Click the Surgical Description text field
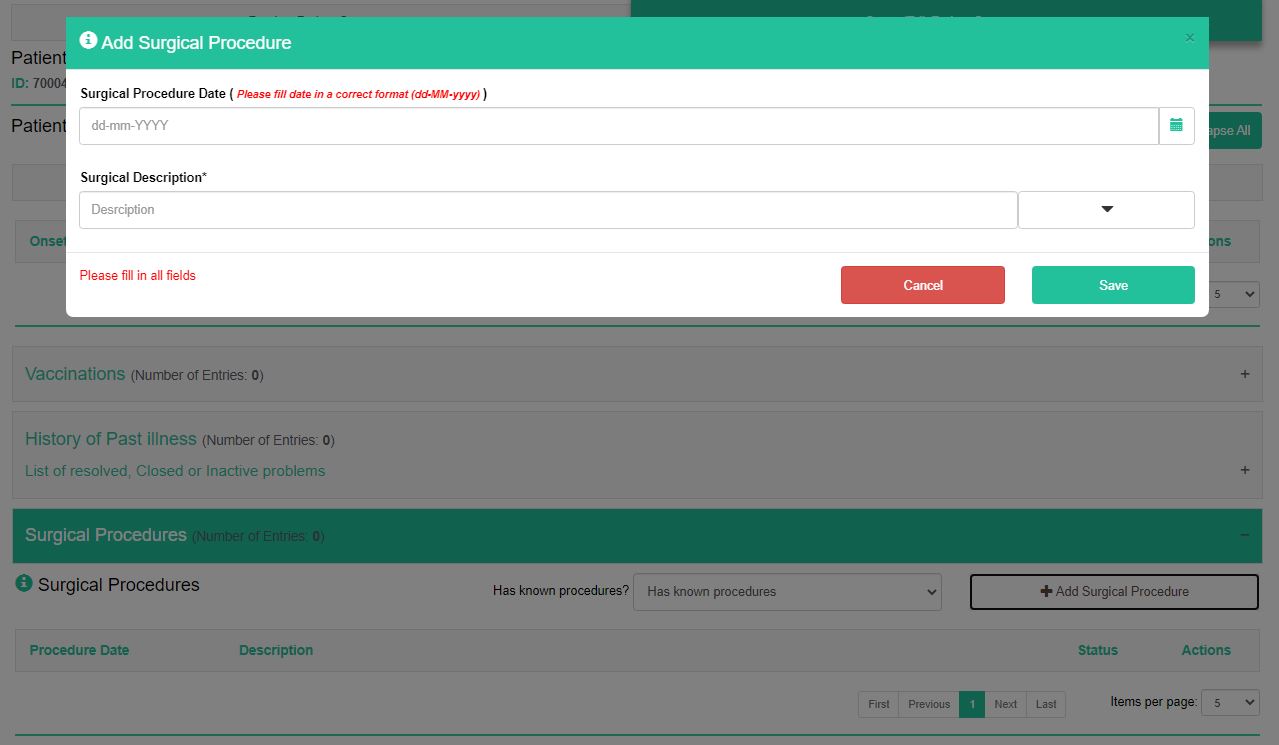Screen dimensions: 1279x745 [x=547, y=210]
